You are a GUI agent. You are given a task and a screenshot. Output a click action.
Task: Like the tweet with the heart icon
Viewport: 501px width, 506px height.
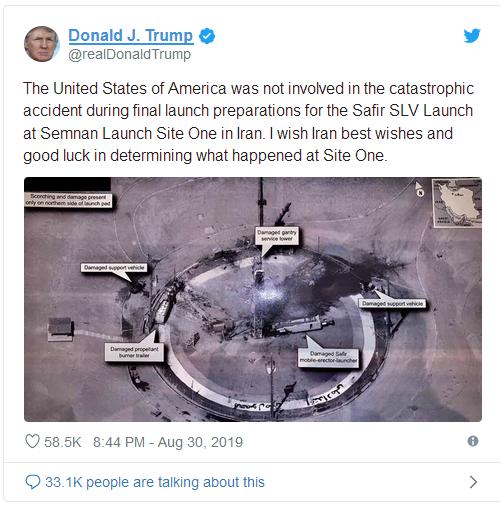[x=32, y=441]
